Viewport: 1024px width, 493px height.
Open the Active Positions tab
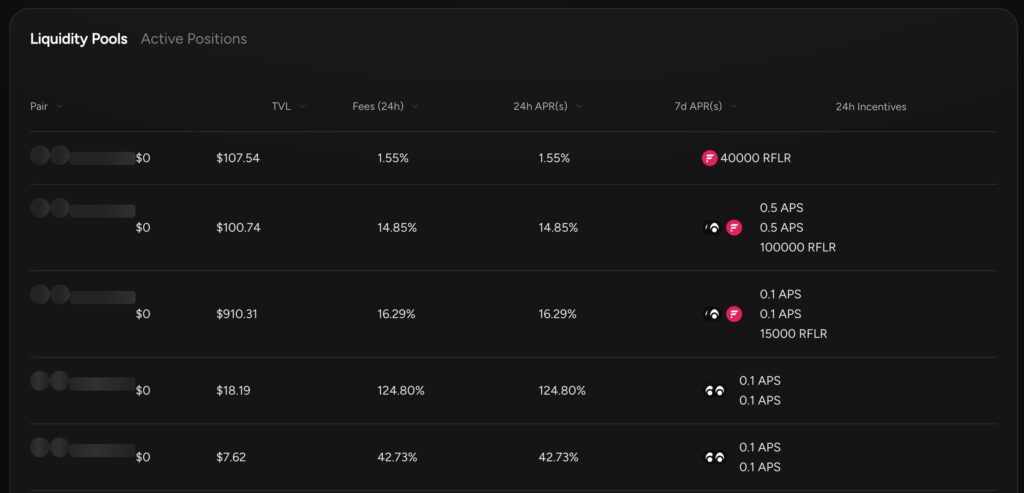pyautogui.click(x=194, y=39)
